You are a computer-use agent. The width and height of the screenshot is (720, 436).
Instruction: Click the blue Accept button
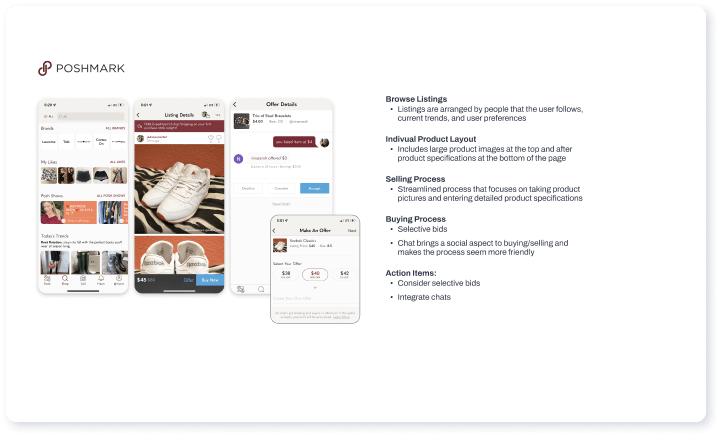tap(315, 188)
